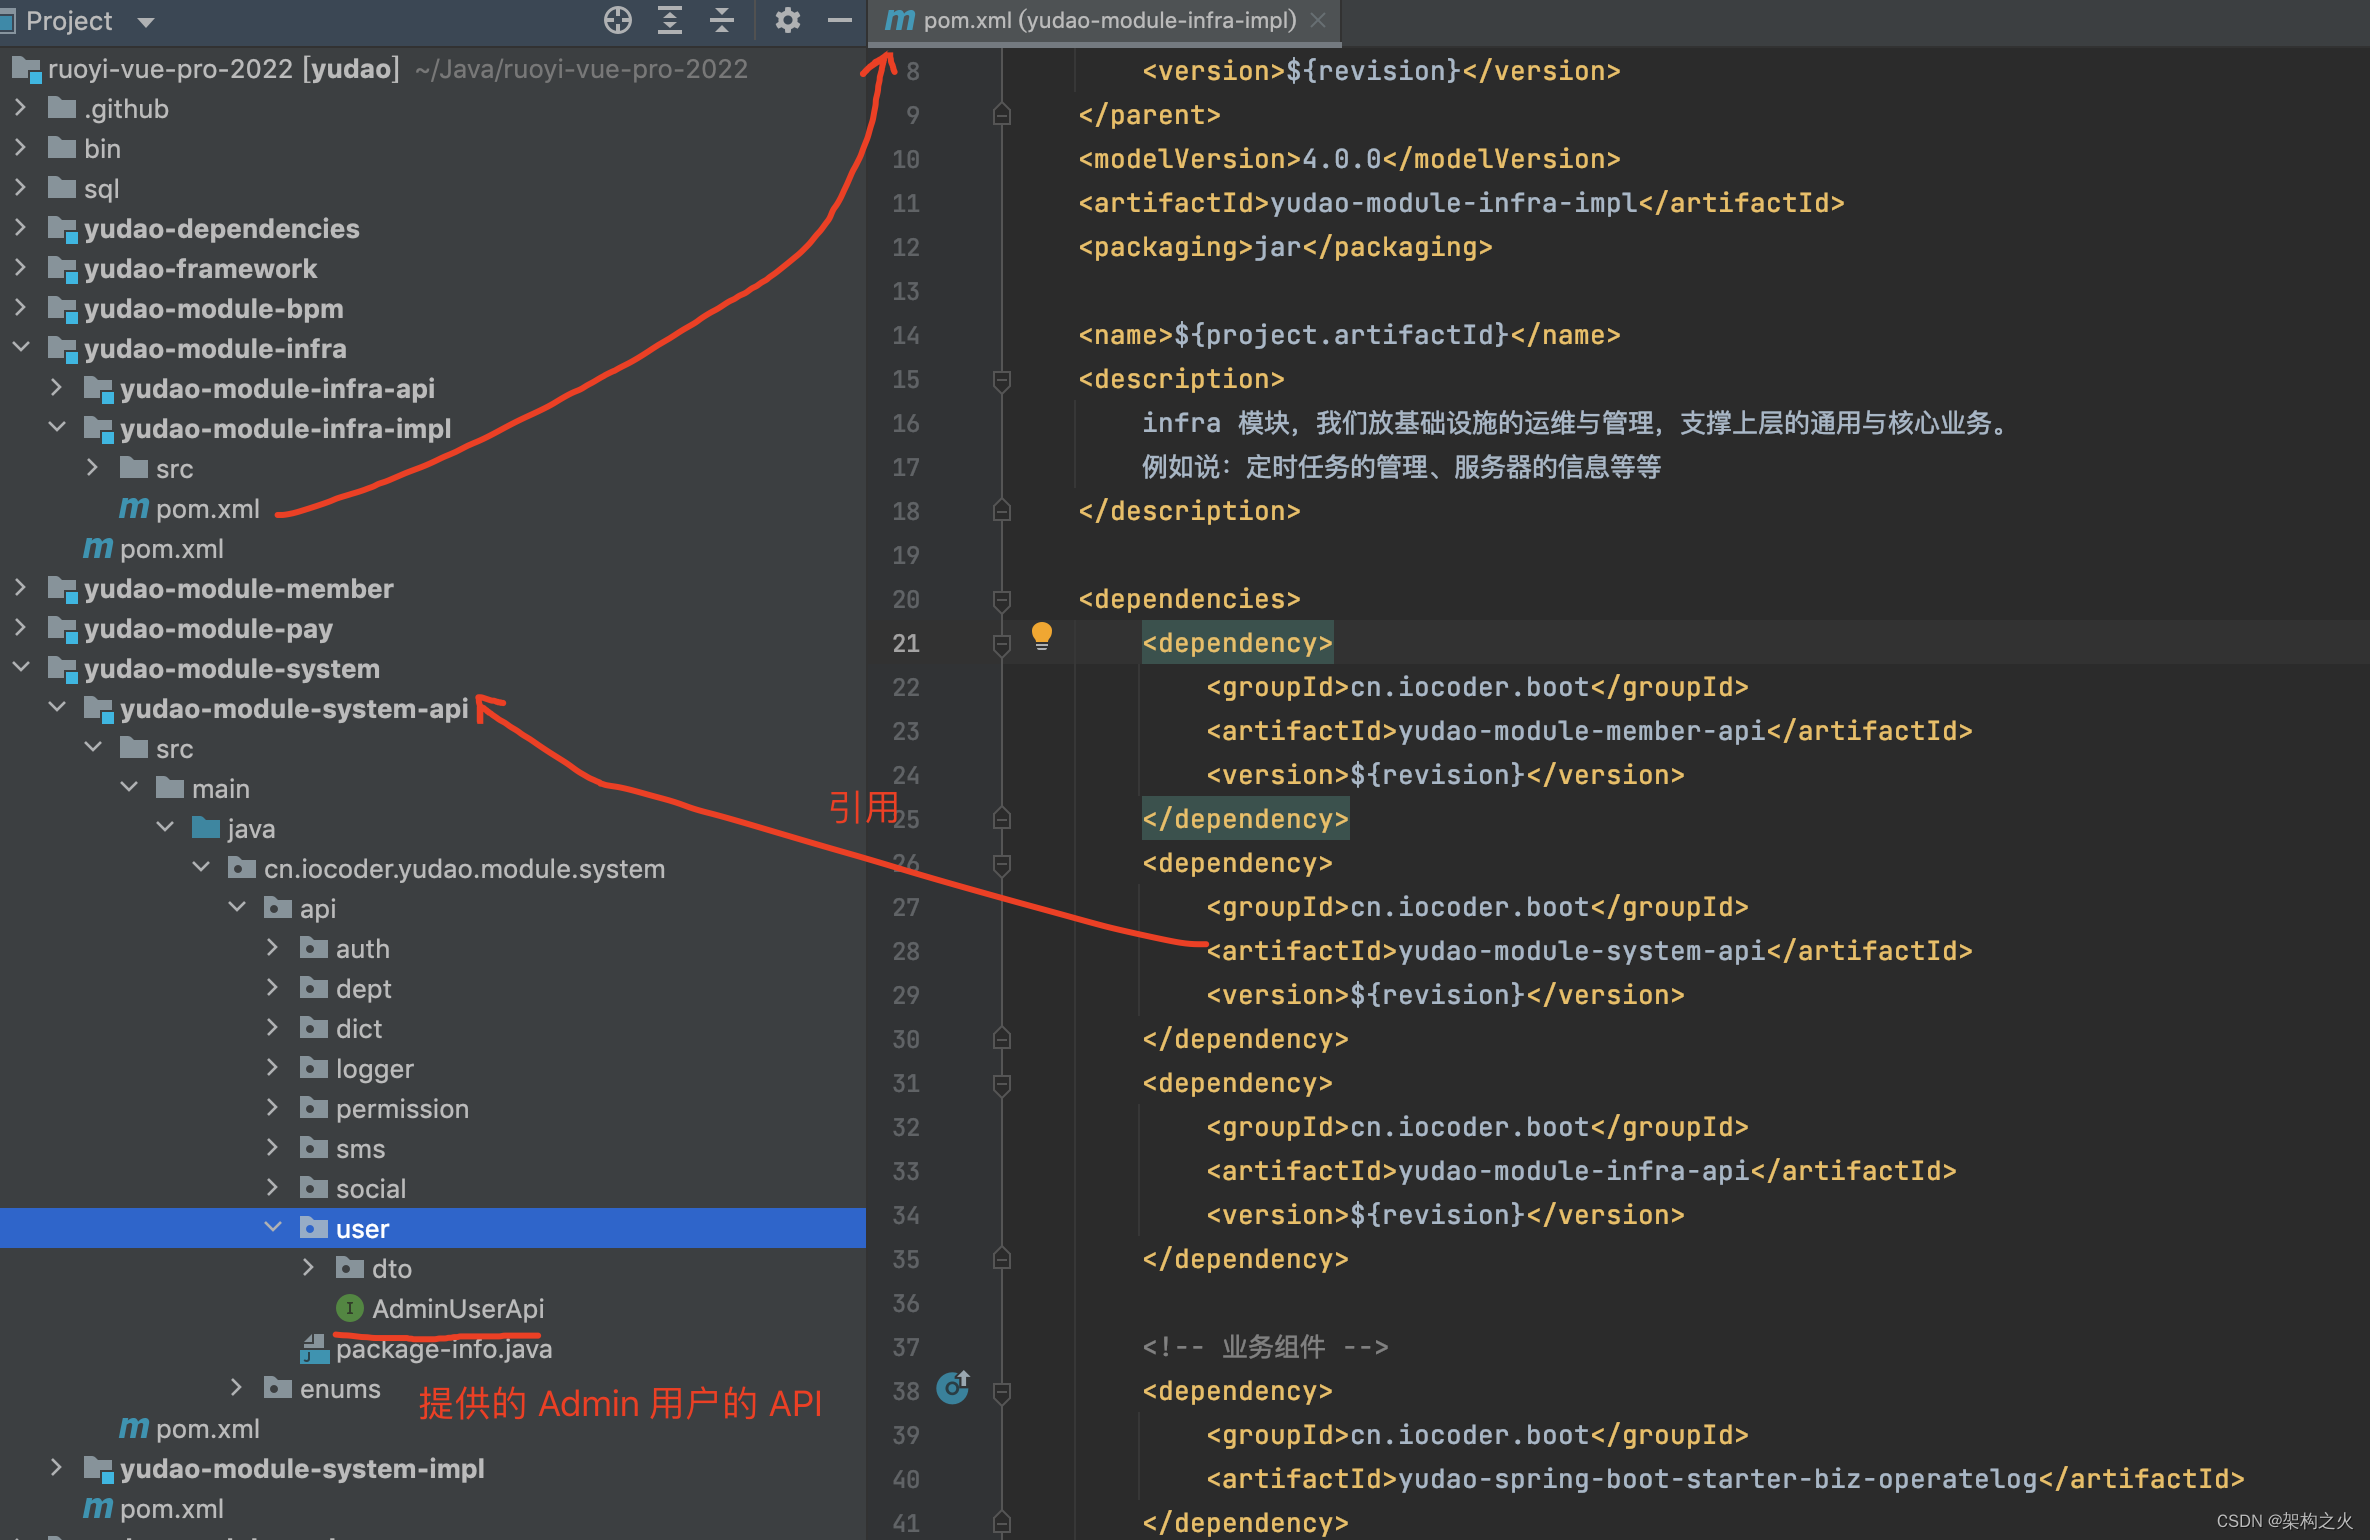This screenshot has width=2370, height=1540.
Task: Open the Project view dropdown
Action: pos(146,22)
